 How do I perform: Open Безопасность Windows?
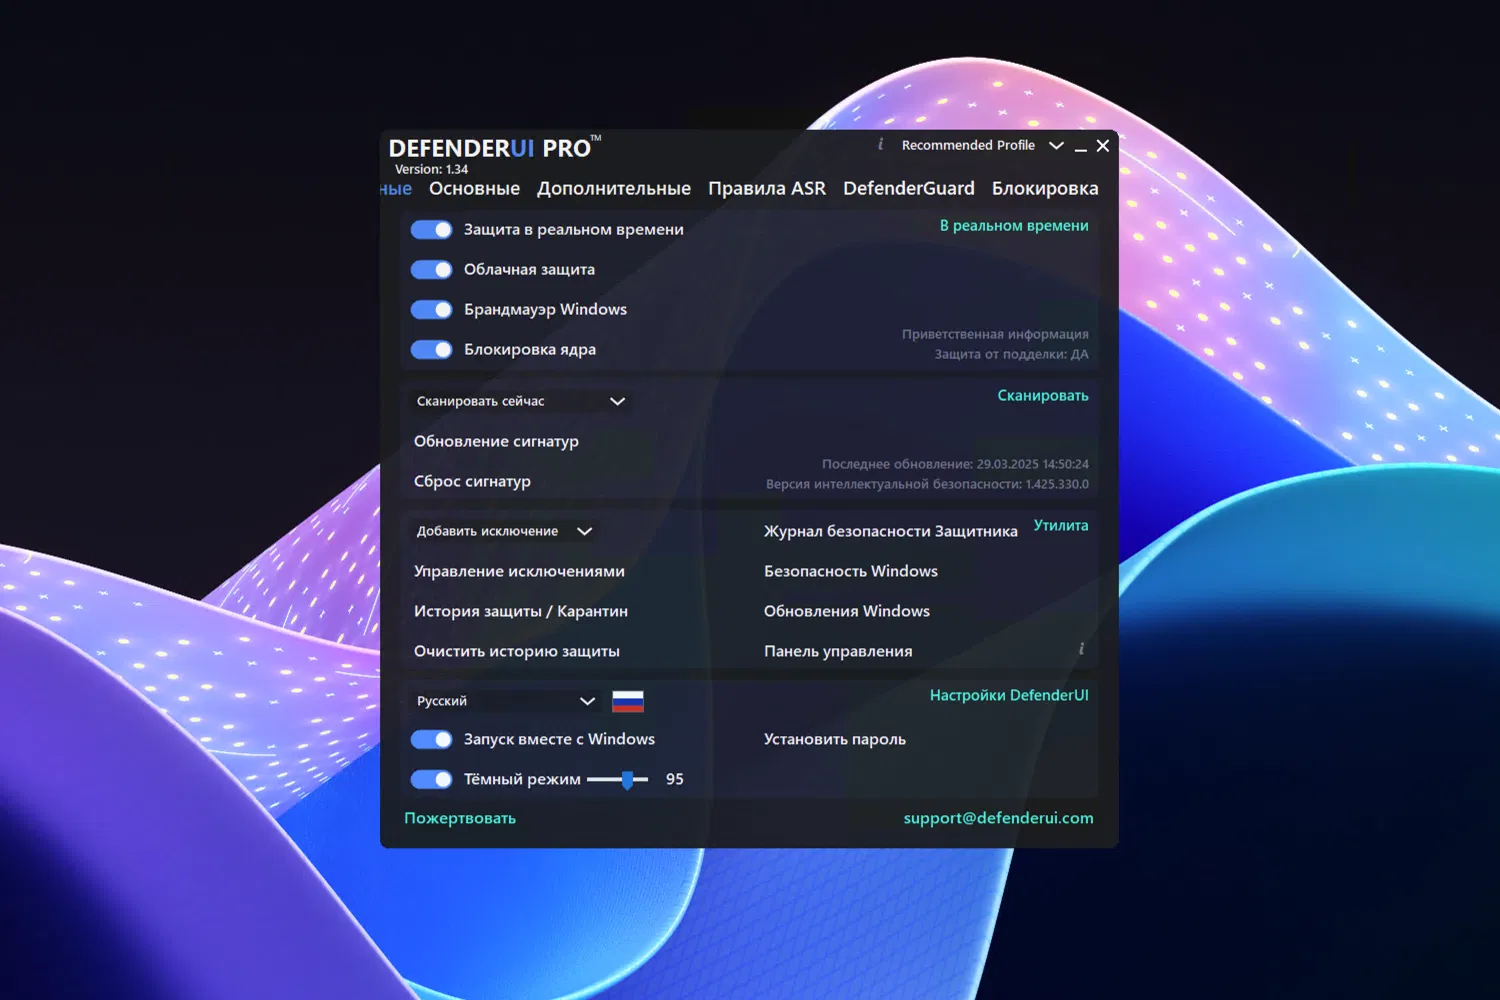(x=851, y=571)
